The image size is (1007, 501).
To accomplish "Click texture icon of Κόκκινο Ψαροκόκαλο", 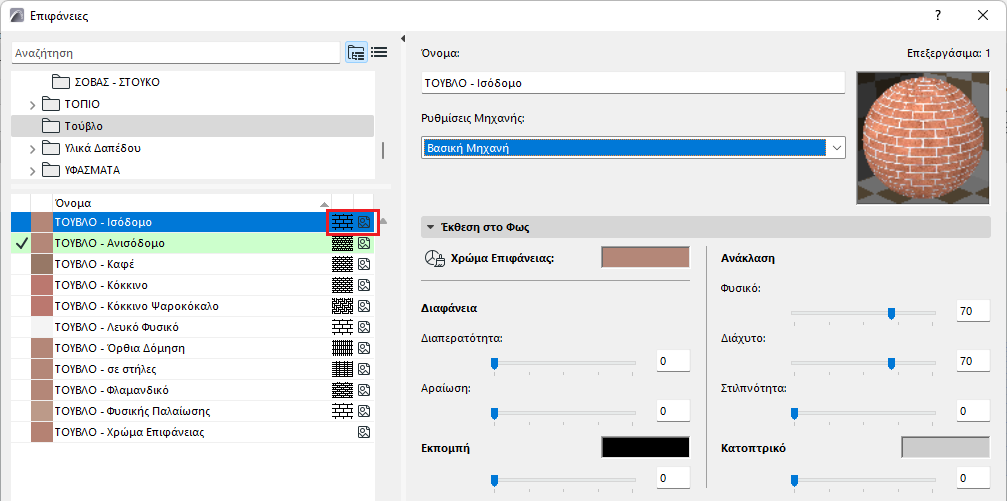I will tap(364, 306).
